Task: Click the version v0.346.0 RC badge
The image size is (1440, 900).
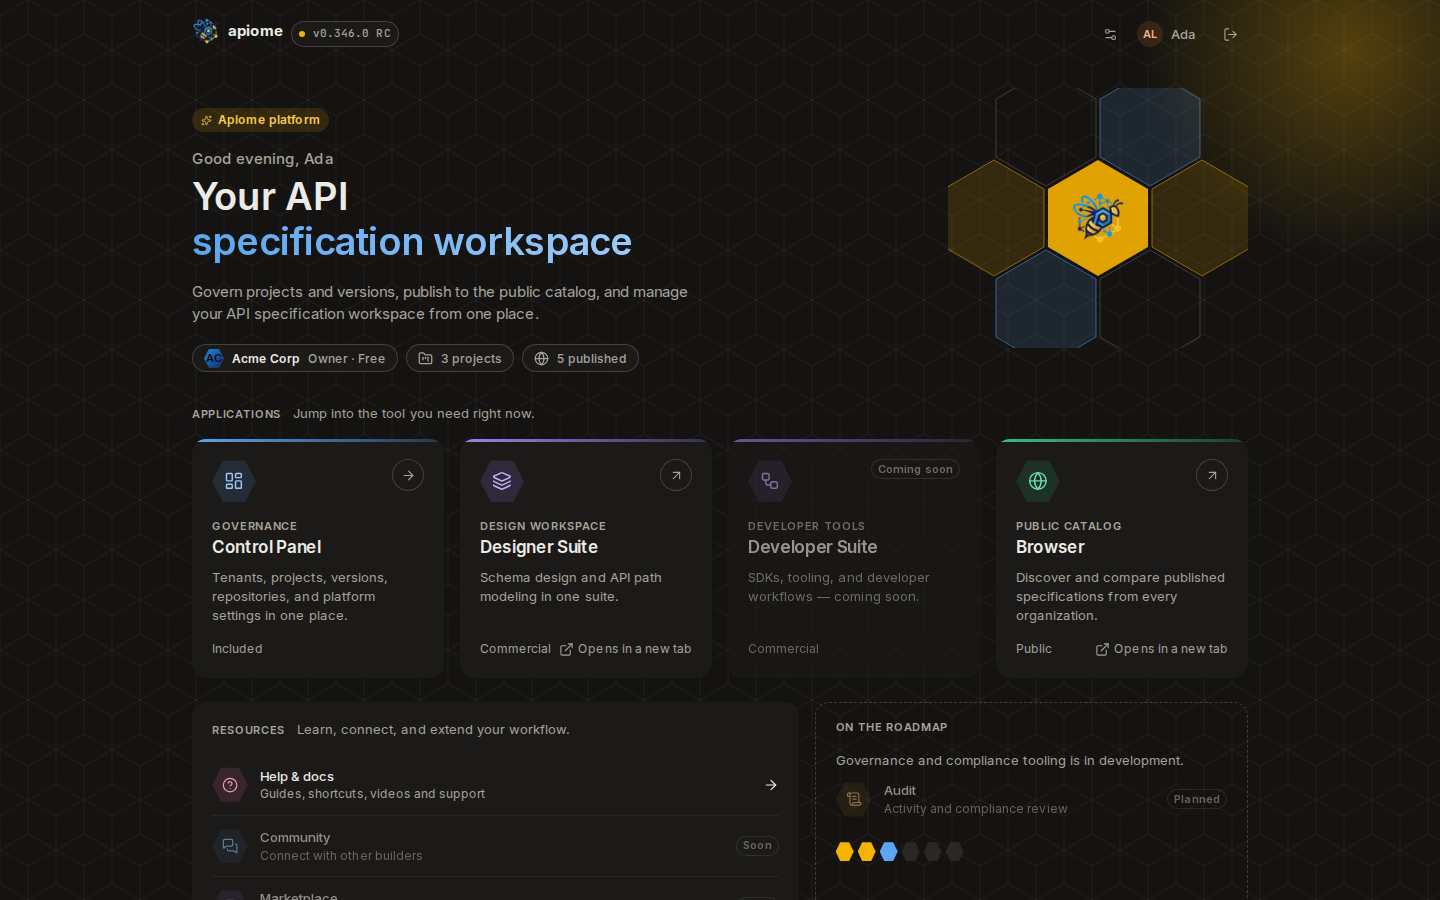Action: (x=345, y=34)
